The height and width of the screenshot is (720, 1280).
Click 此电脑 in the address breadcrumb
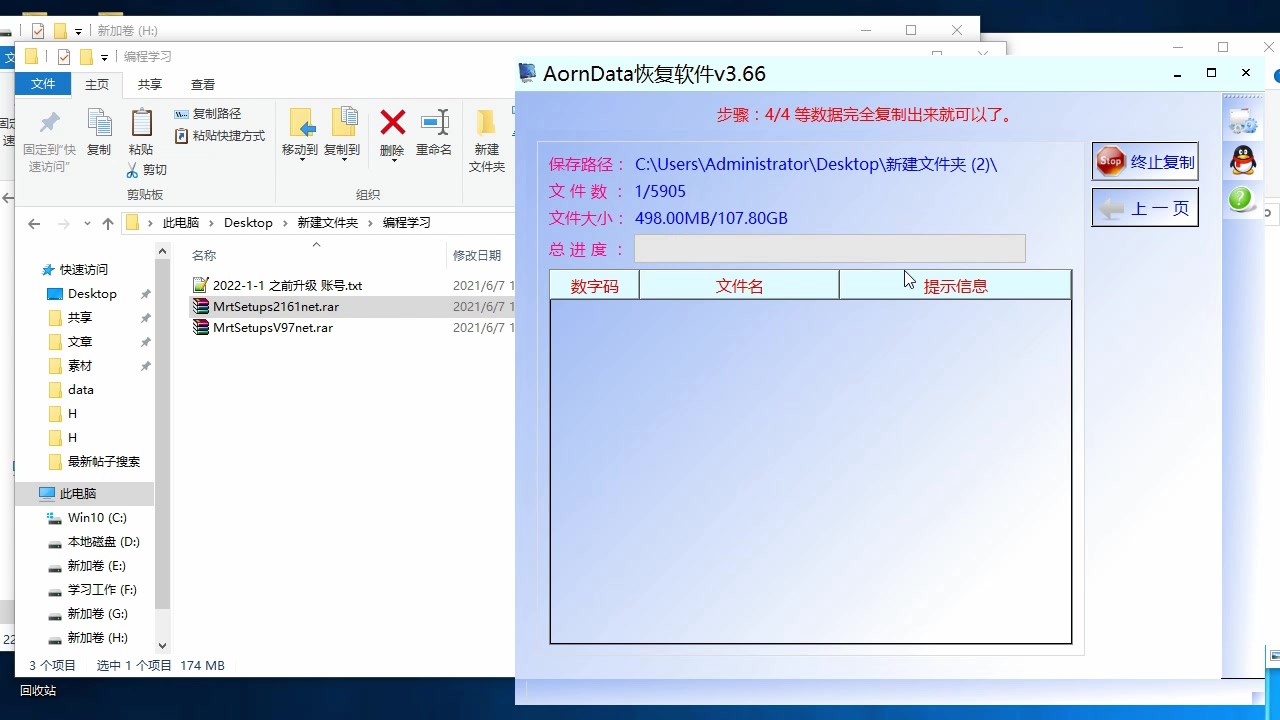[181, 223]
